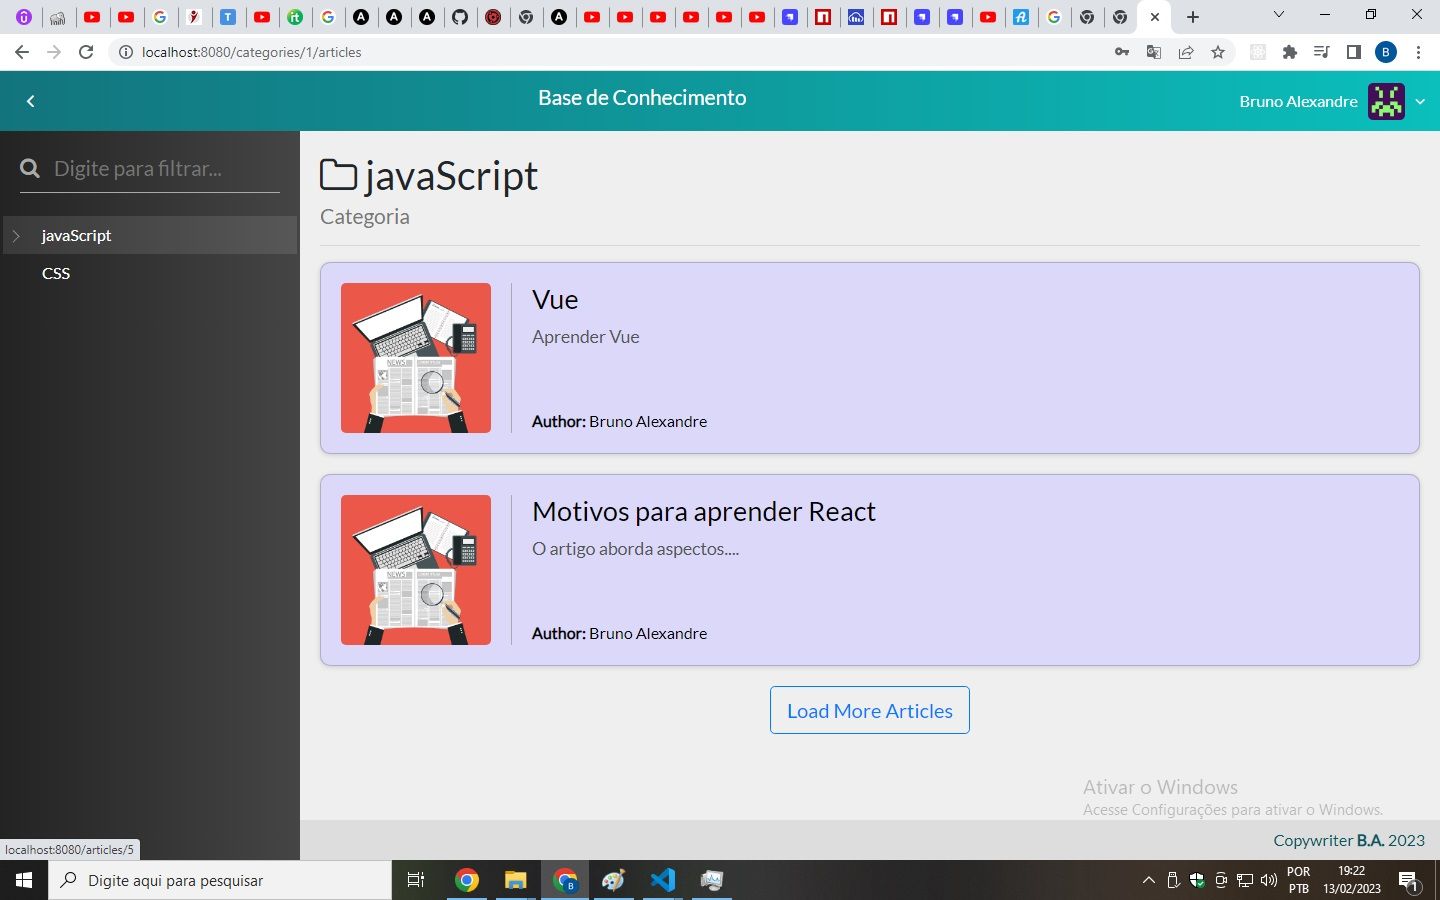Screen dimensions: 1440x900
Task: Switch to the dark red circle favicon tab
Action: point(493,17)
